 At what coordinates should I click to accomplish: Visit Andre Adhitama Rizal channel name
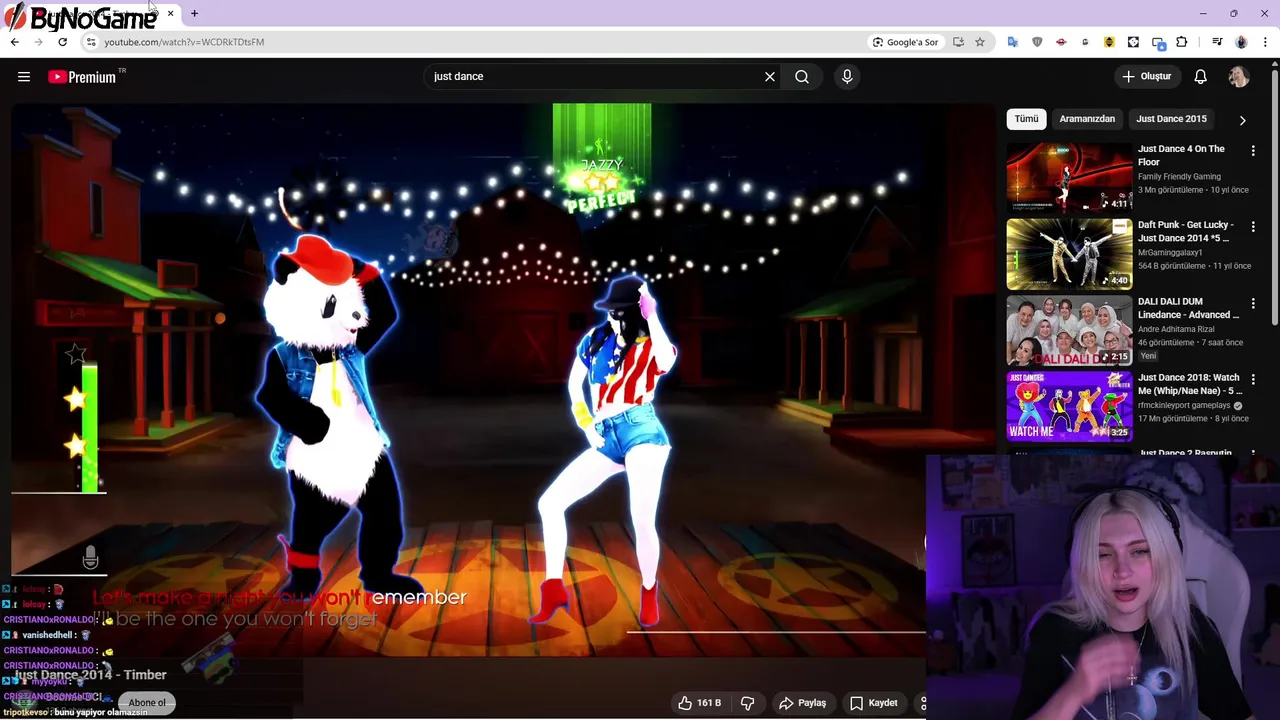click(x=1176, y=329)
